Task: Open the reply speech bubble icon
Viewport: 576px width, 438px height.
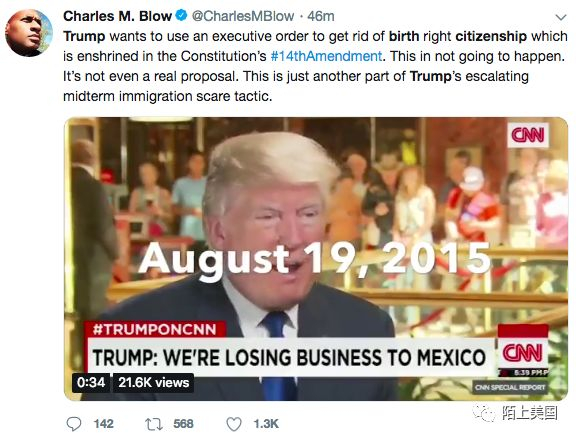Action: pyautogui.click(x=74, y=424)
